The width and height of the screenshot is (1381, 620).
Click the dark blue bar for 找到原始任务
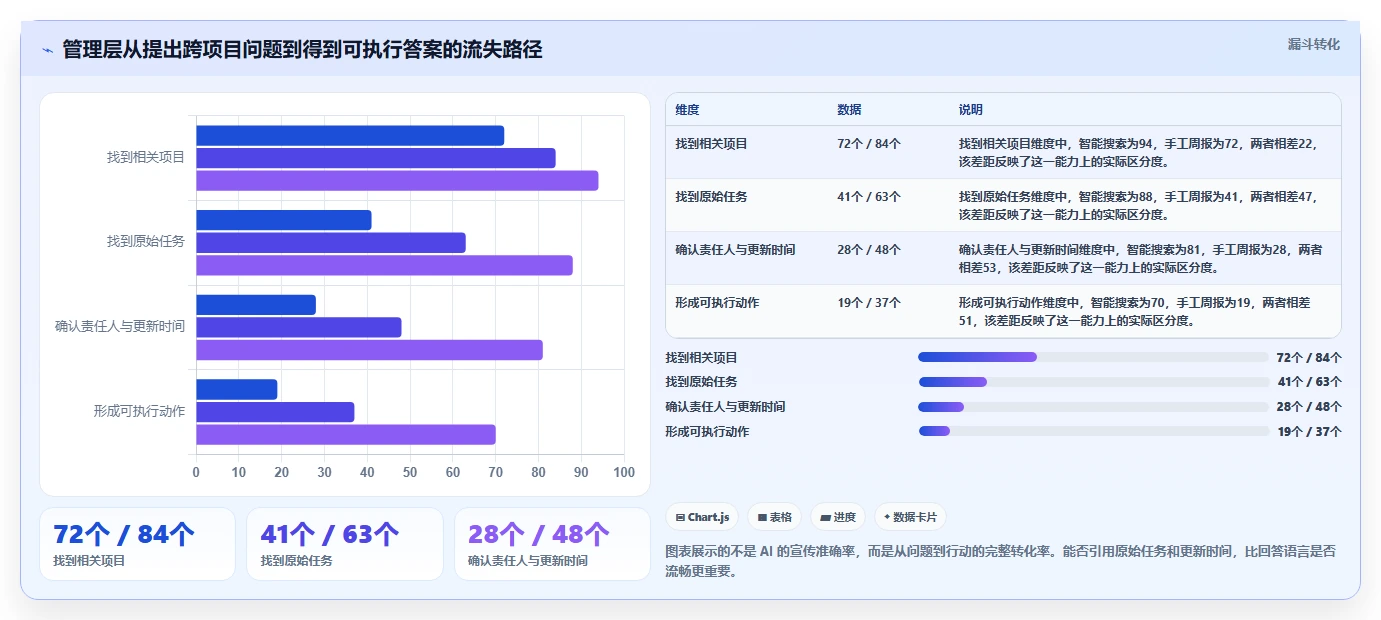pyautogui.click(x=284, y=220)
